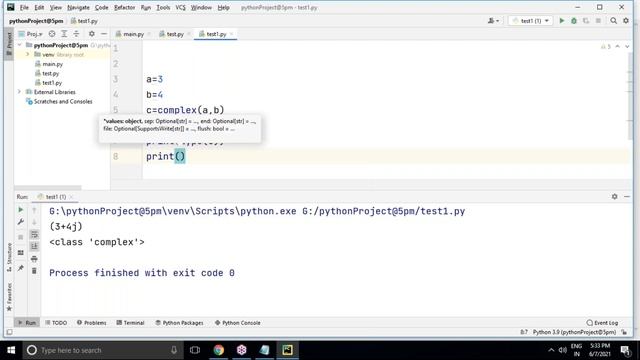Select test.py in project tree
The width and height of the screenshot is (640, 360).
coord(51,73)
